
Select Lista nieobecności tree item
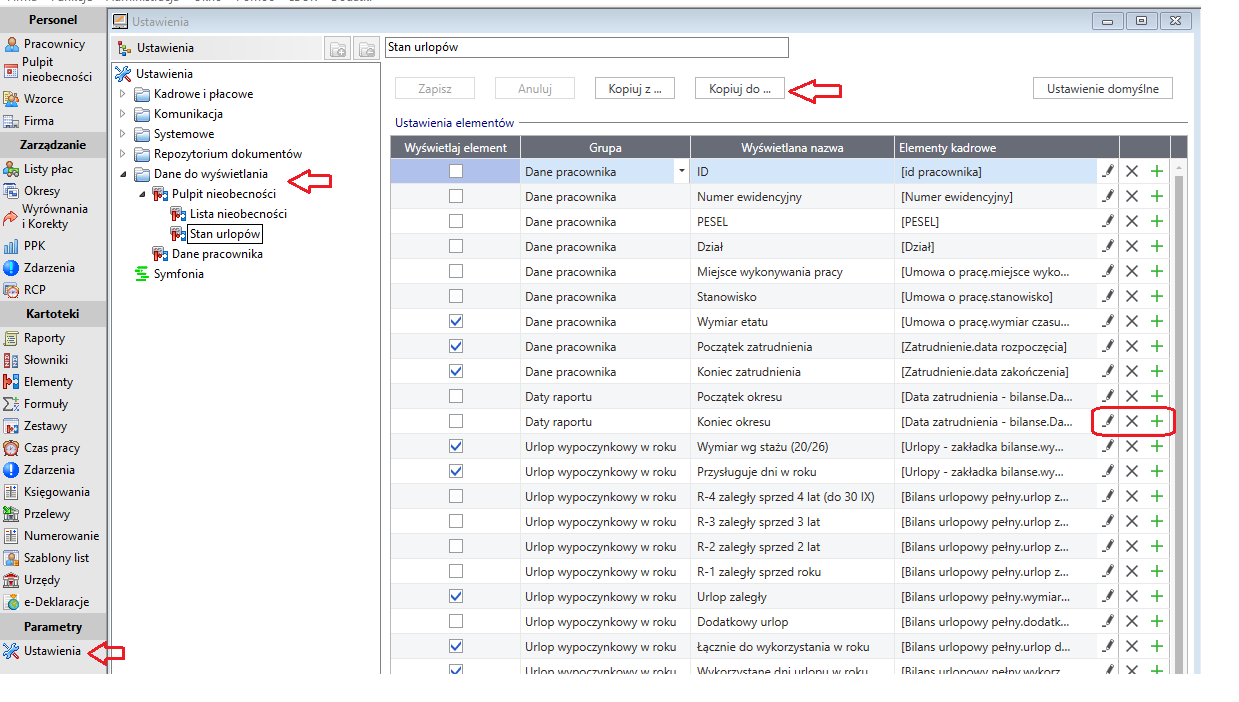[238, 214]
